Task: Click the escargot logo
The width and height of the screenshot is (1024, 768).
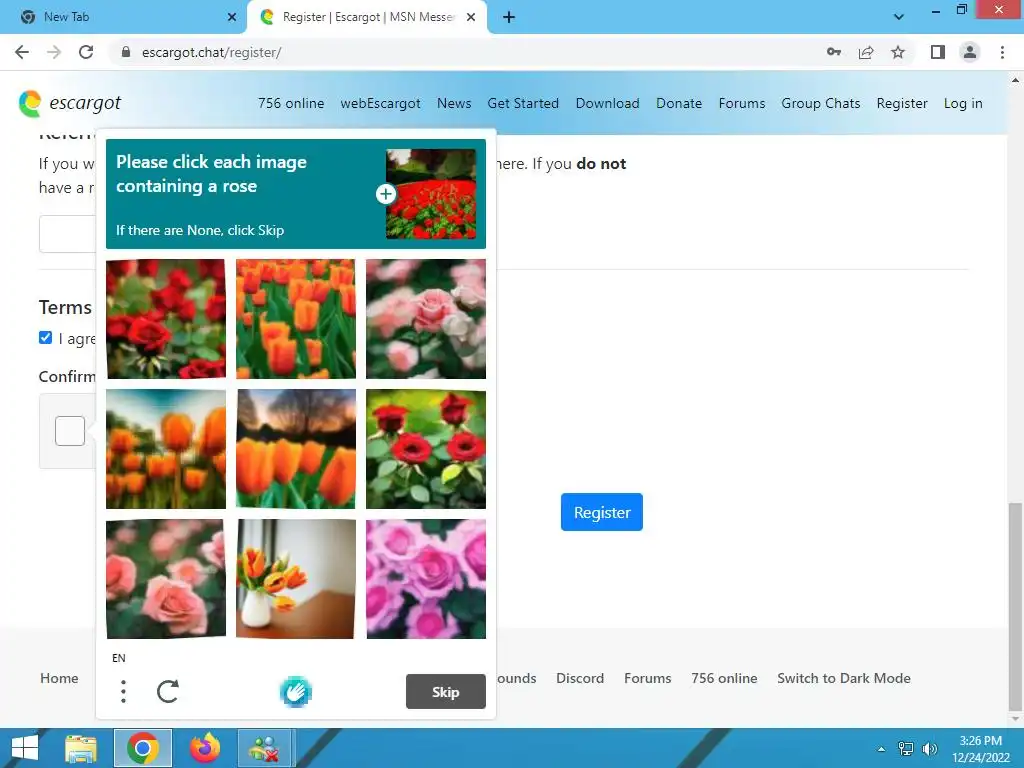Action: [70, 103]
